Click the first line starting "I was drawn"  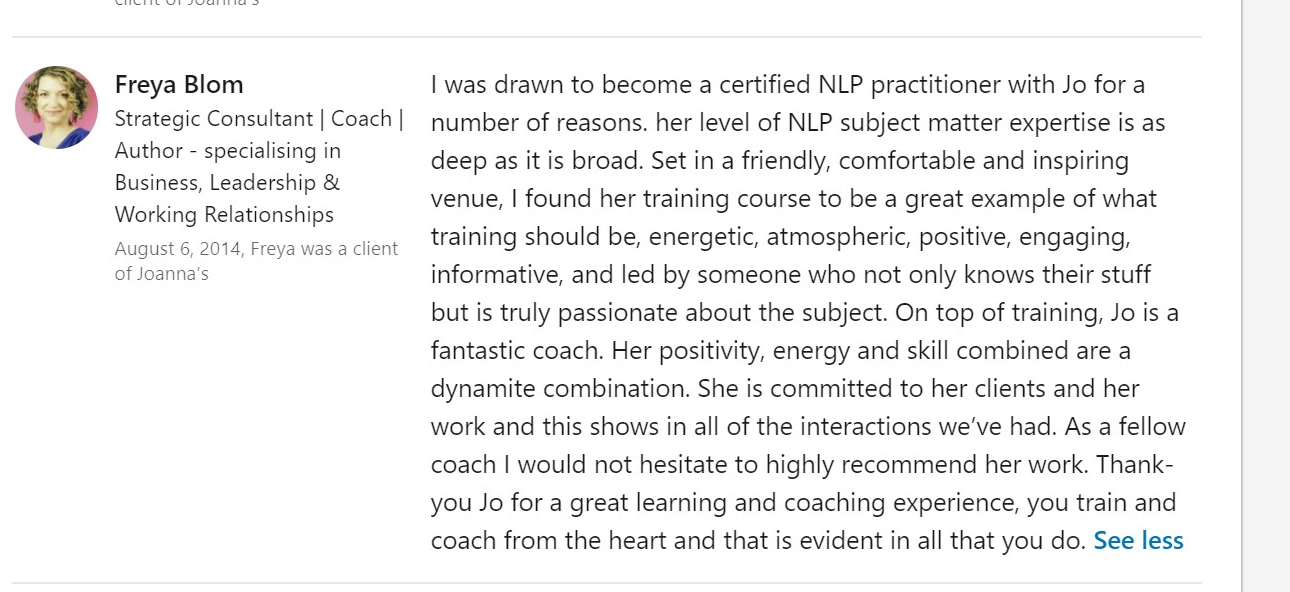tap(787, 85)
